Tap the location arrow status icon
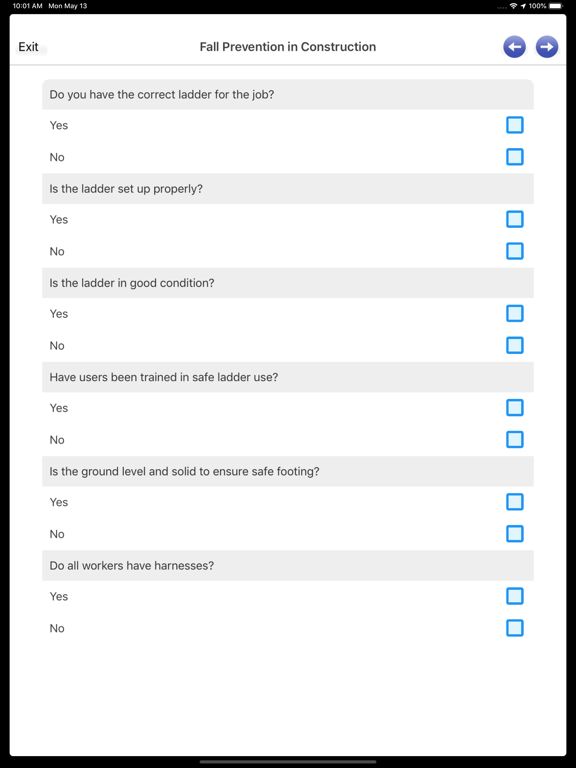 pyautogui.click(x=523, y=6)
